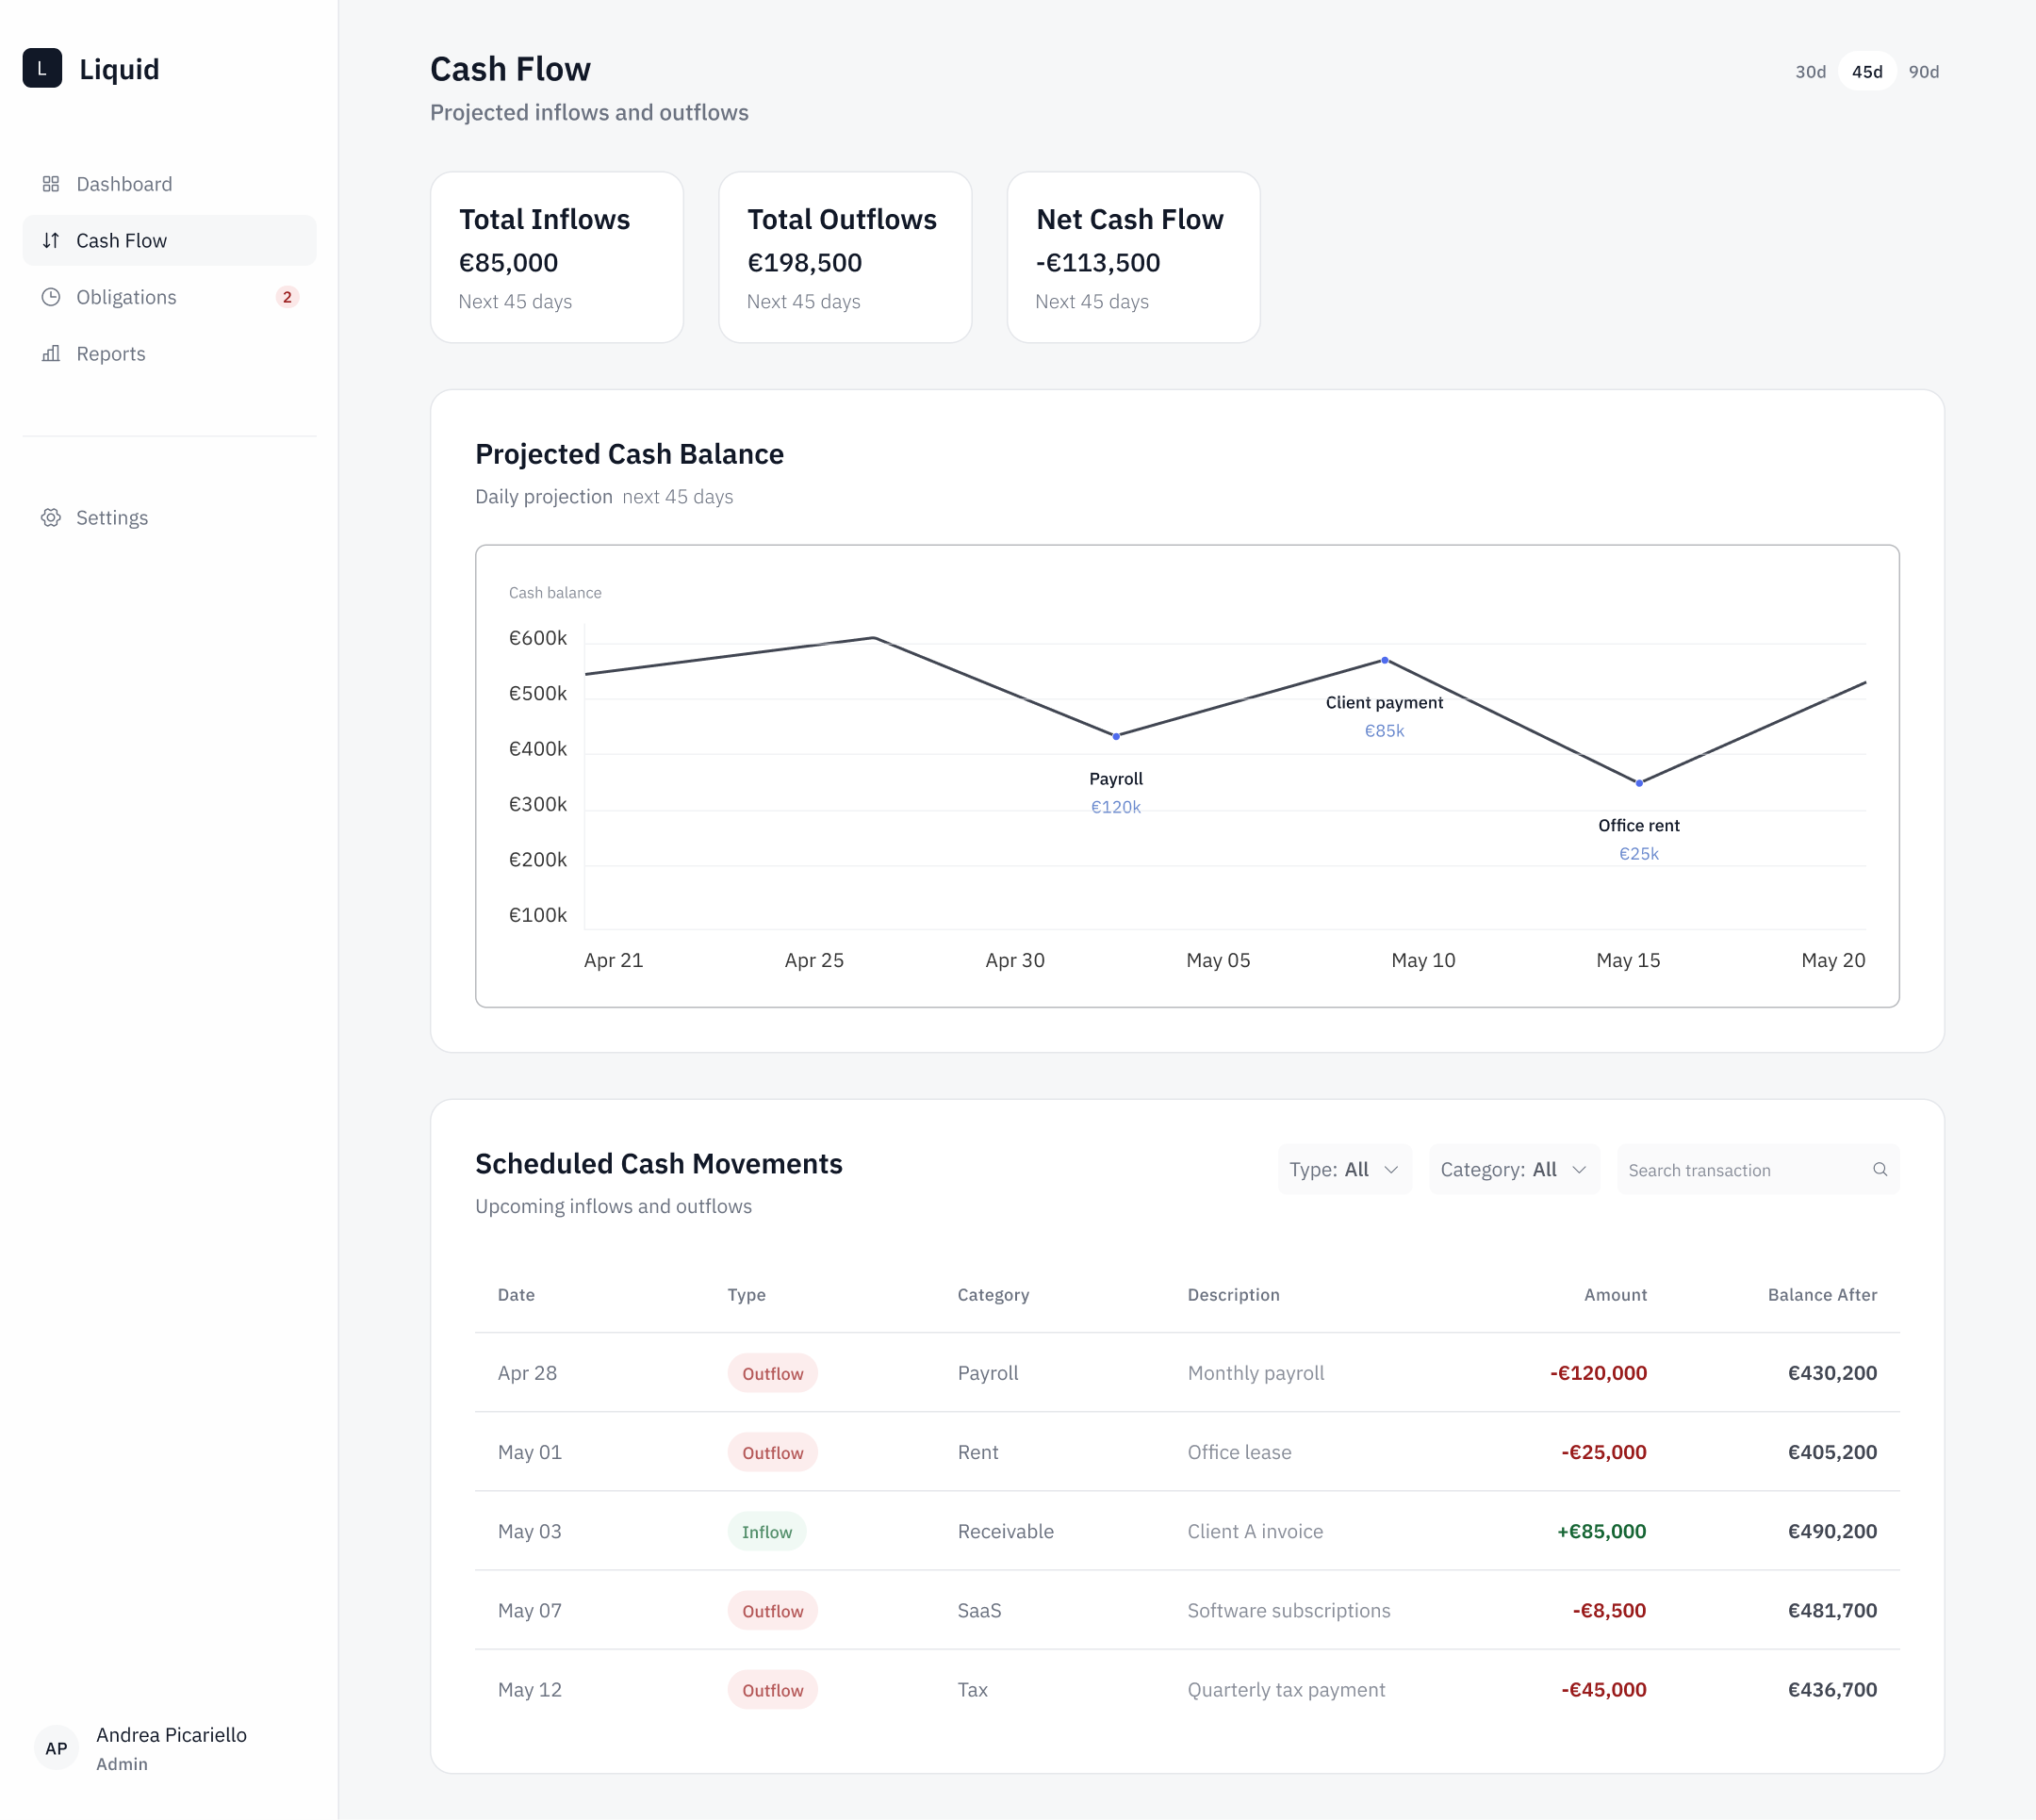Open Obligations menu item
This screenshot has height=1820, width=2036.
point(126,297)
